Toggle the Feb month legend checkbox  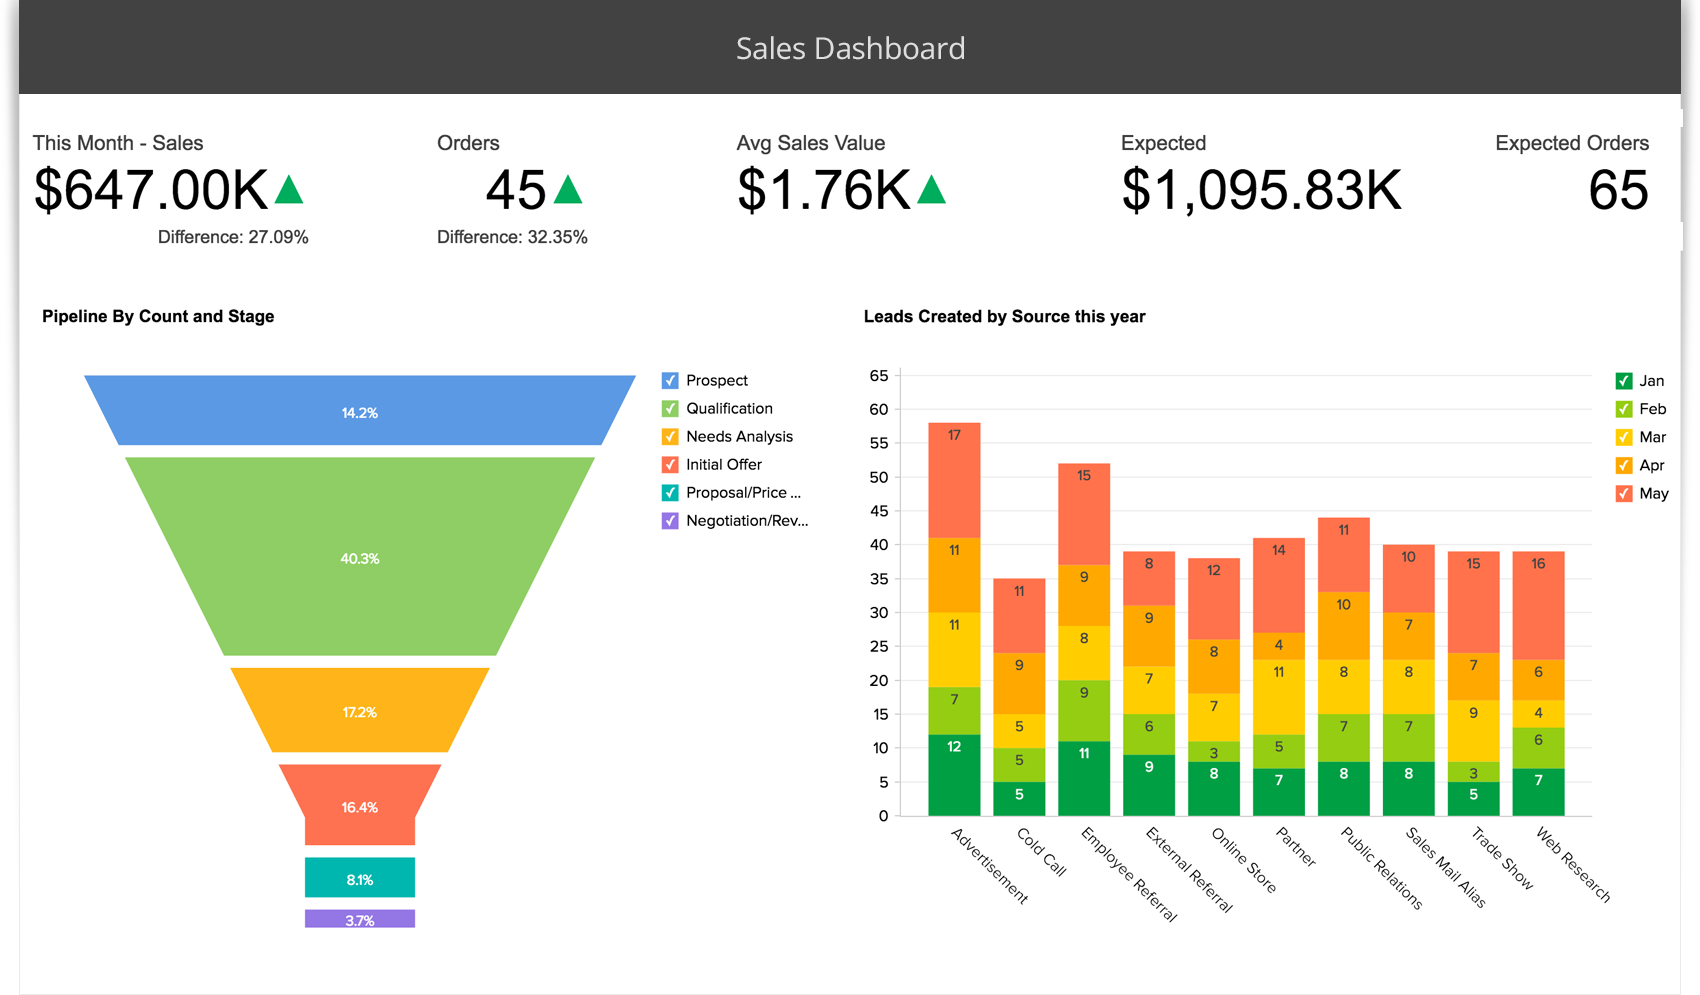(x=1624, y=408)
